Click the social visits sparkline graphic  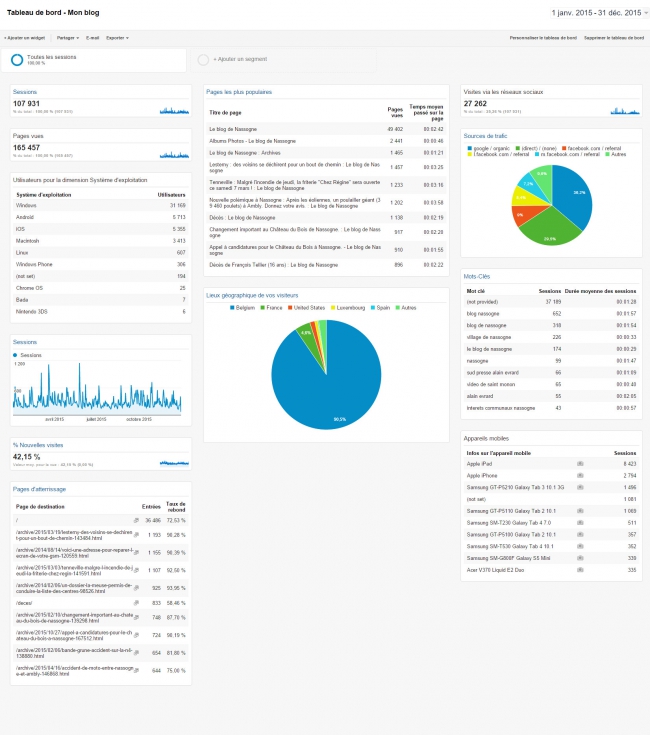point(625,111)
